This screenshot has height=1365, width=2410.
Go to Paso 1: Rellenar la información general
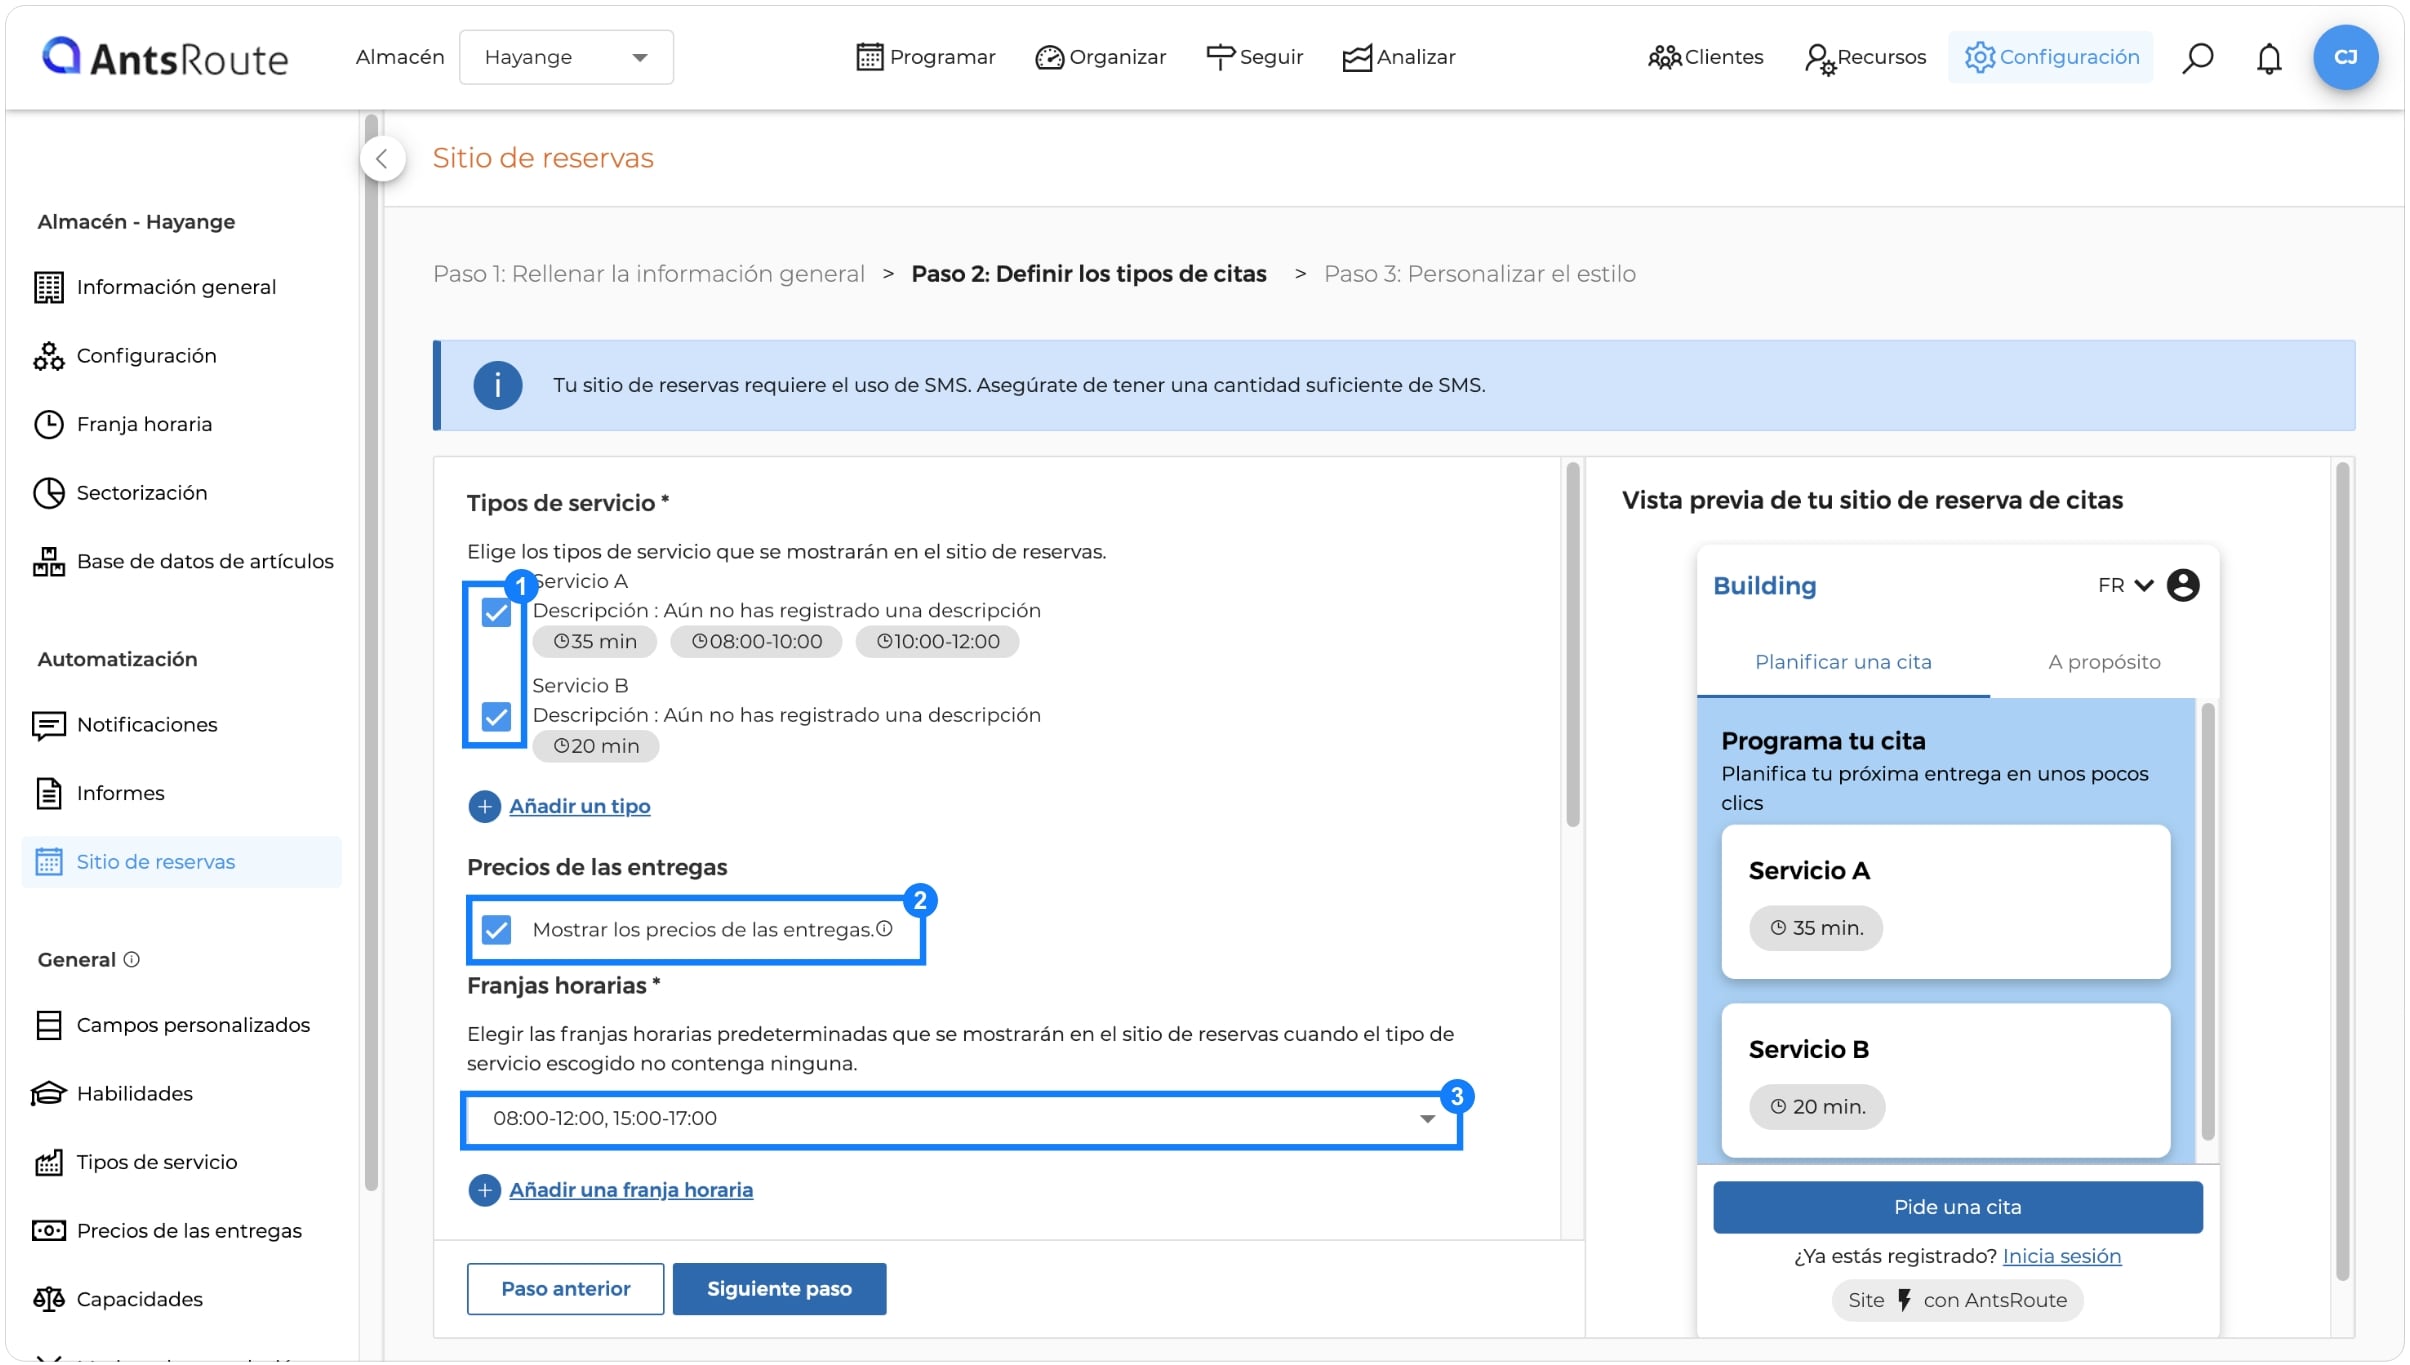[x=649, y=274]
